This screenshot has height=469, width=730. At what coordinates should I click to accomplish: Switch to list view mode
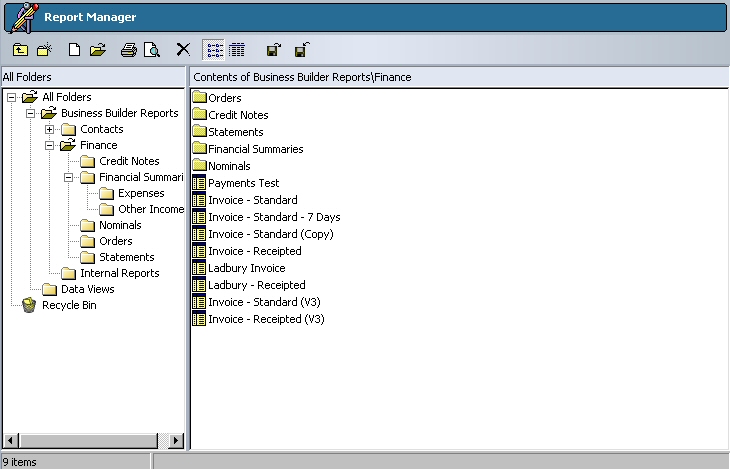[x=213, y=49]
